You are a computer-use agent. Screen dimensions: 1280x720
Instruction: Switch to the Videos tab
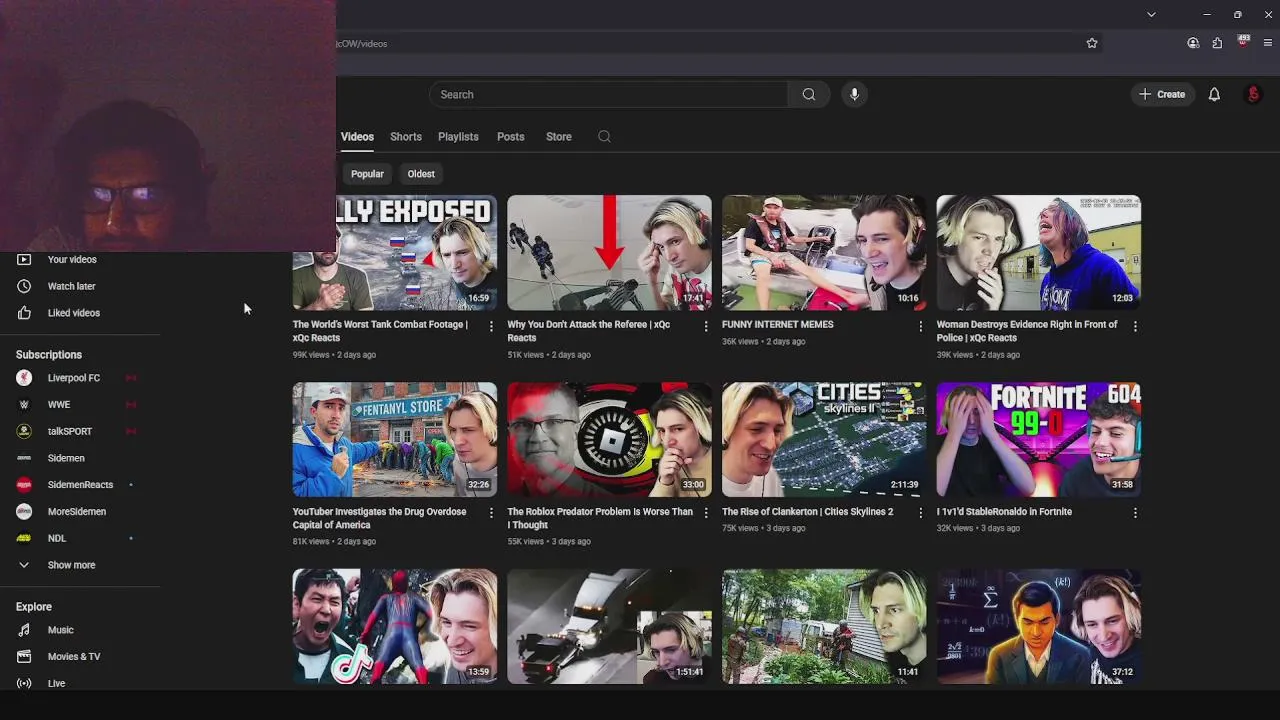point(357,137)
